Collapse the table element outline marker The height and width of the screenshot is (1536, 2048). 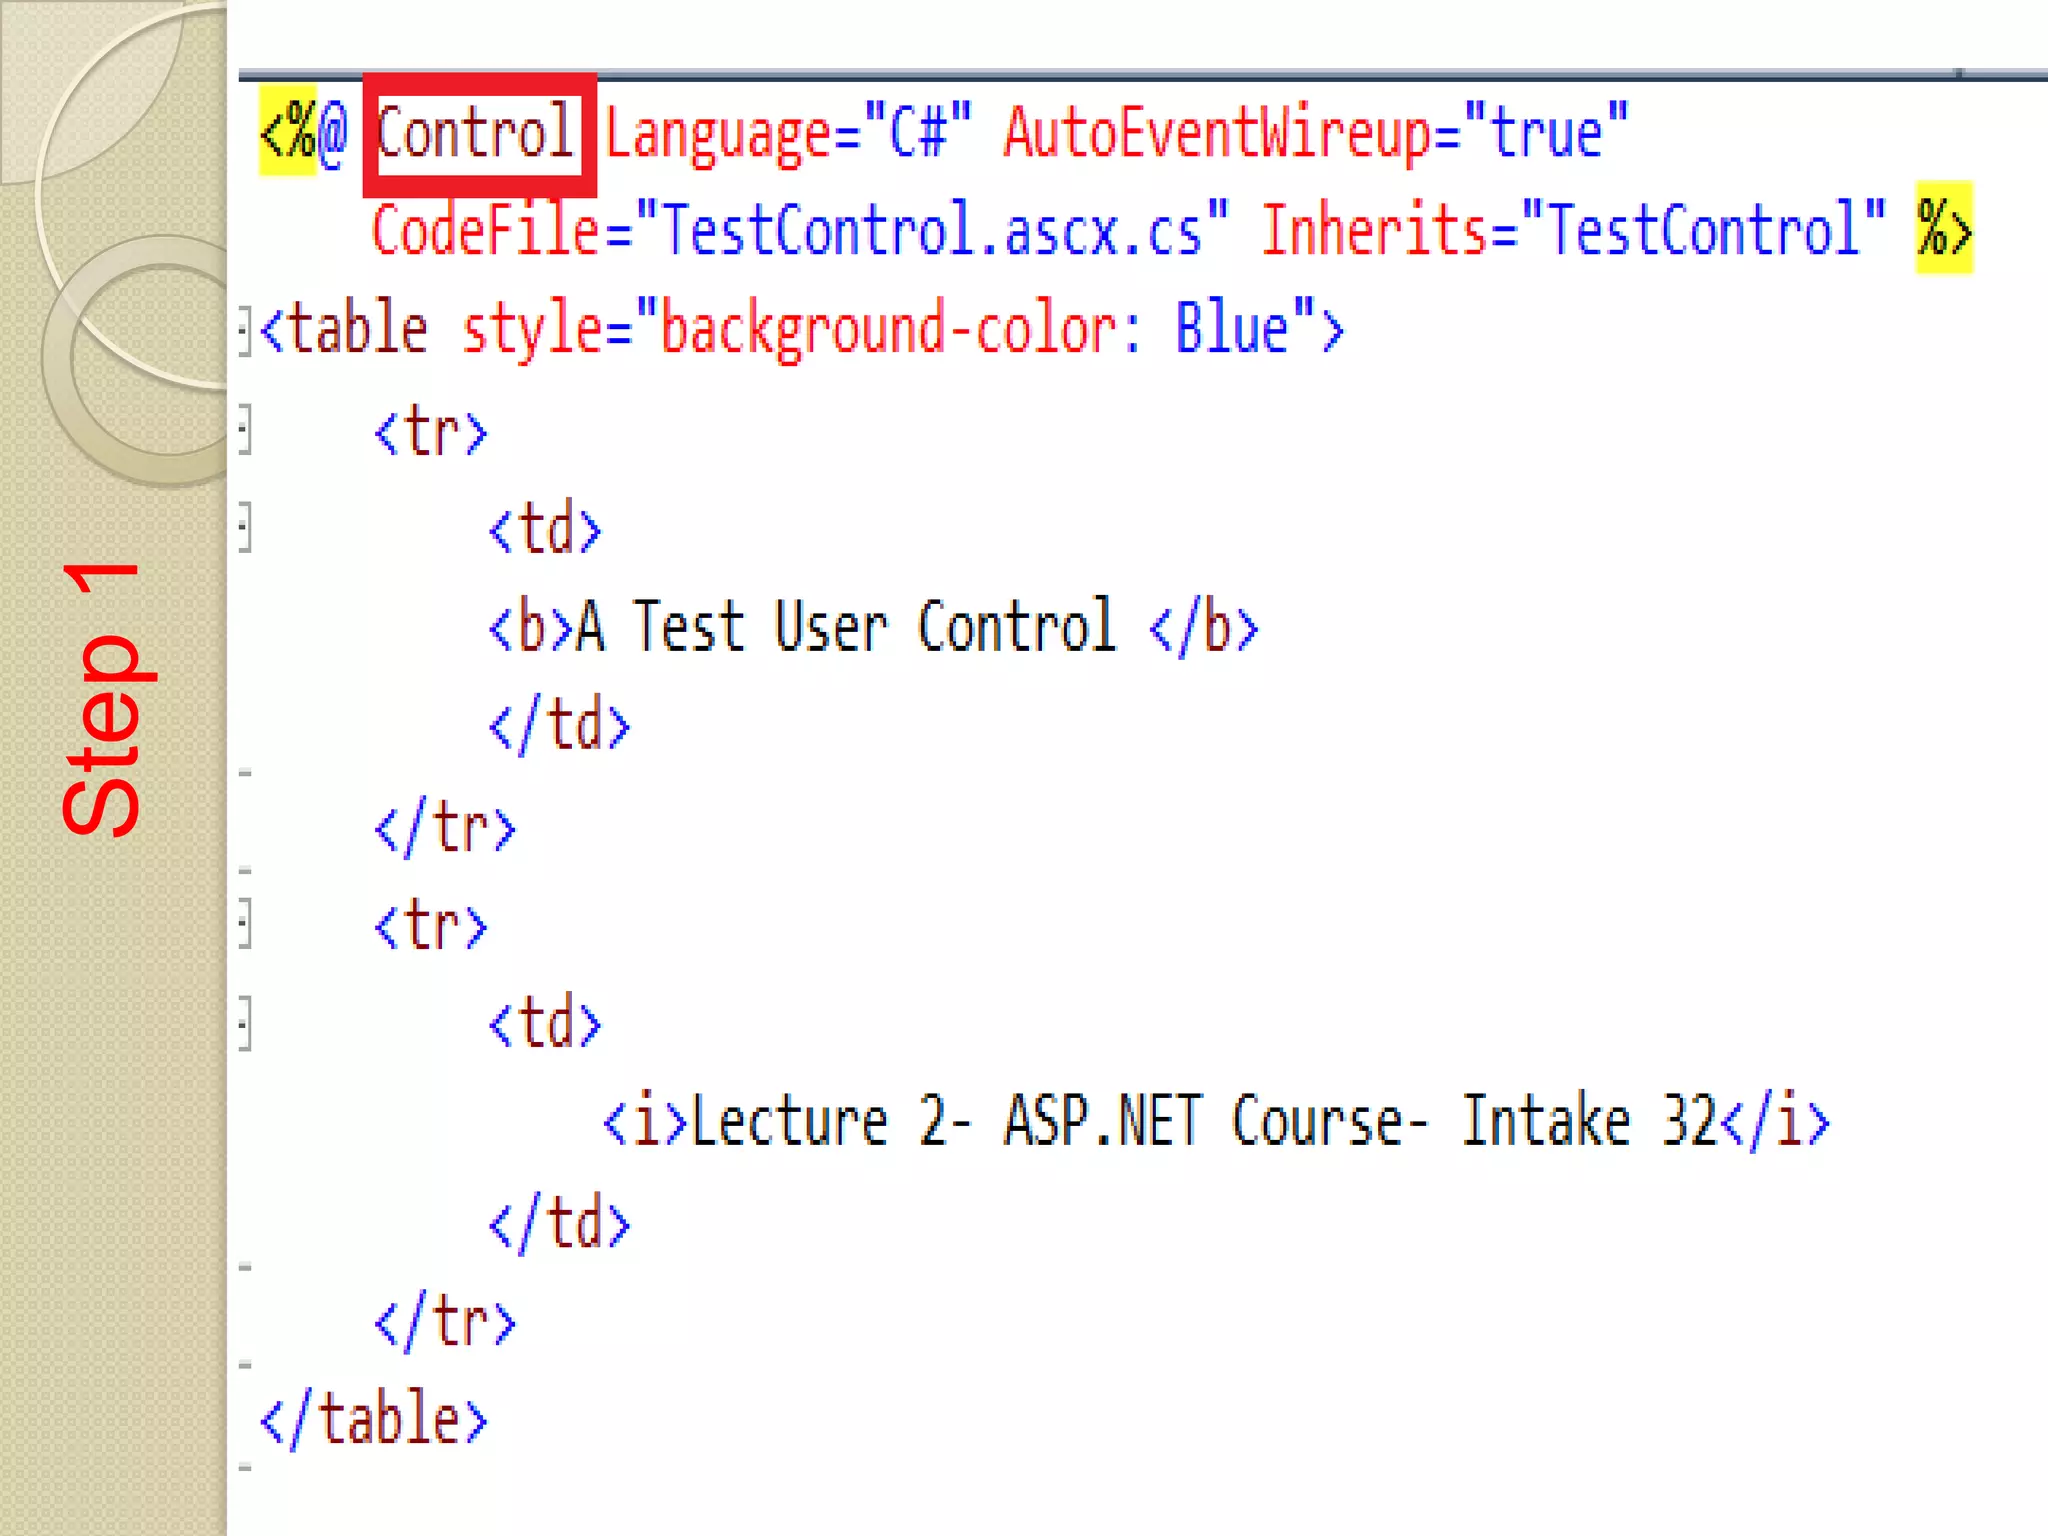(244, 329)
